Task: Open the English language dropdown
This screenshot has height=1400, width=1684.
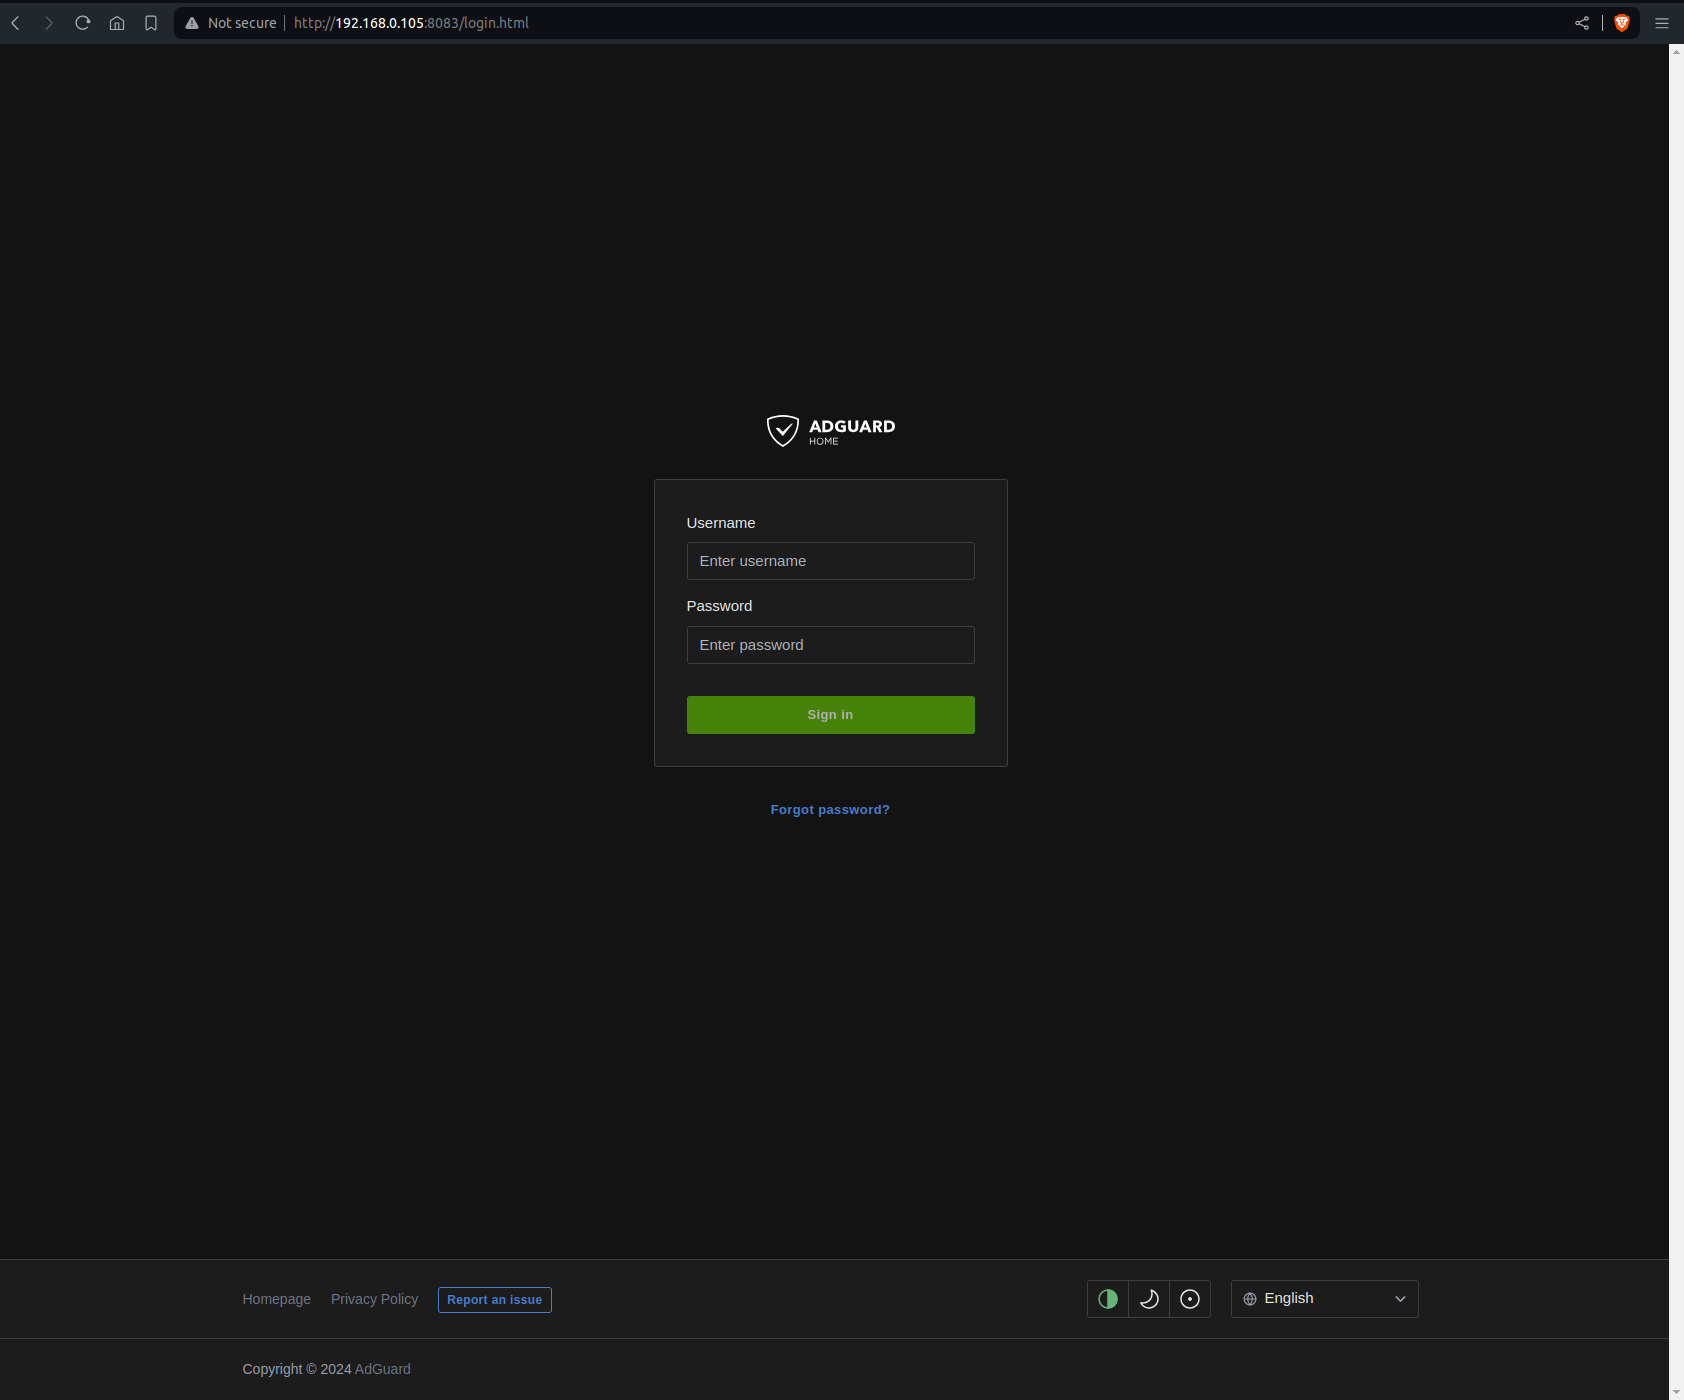Action: coord(1324,1299)
